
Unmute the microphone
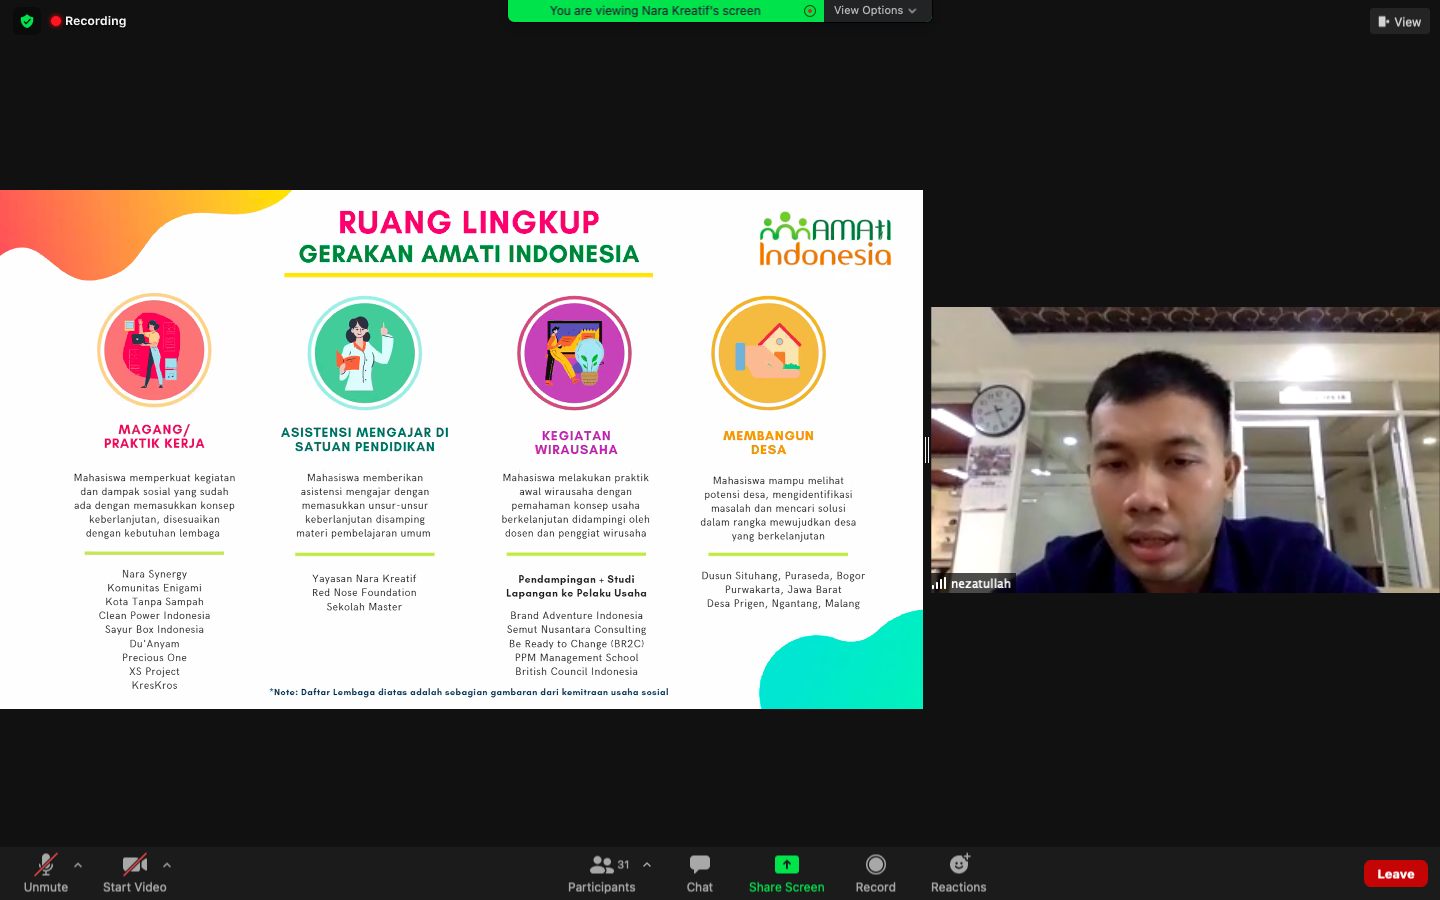point(46,873)
